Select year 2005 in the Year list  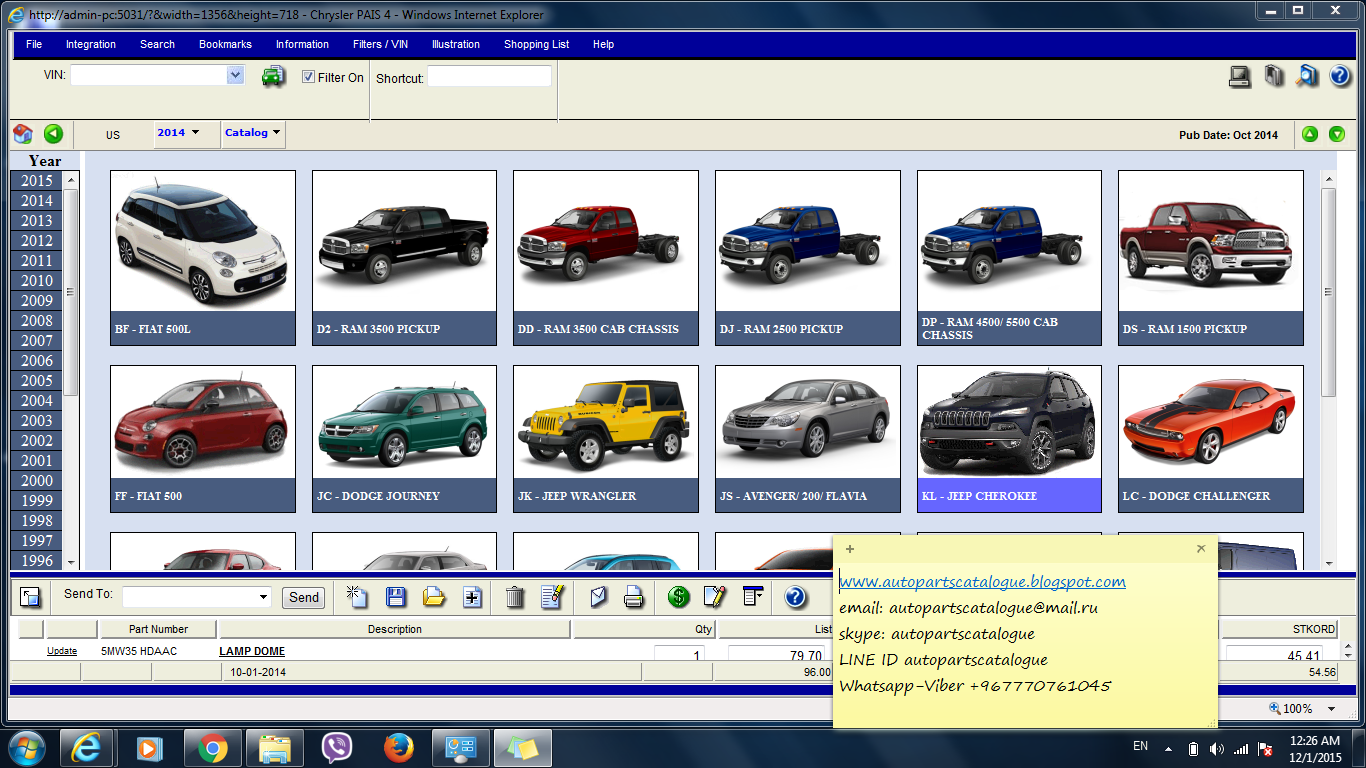tap(37, 381)
